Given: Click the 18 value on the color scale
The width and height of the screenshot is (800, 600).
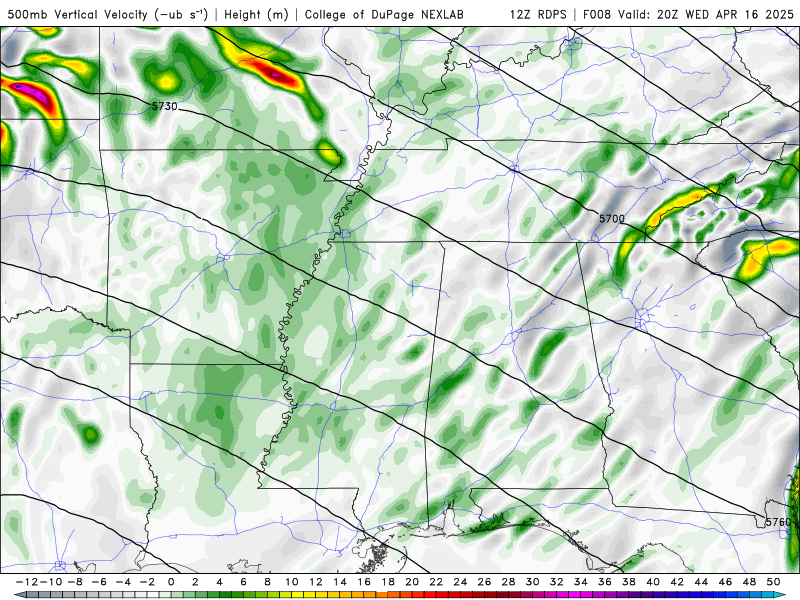Looking at the screenshot, I should pyautogui.click(x=388, y=582).
